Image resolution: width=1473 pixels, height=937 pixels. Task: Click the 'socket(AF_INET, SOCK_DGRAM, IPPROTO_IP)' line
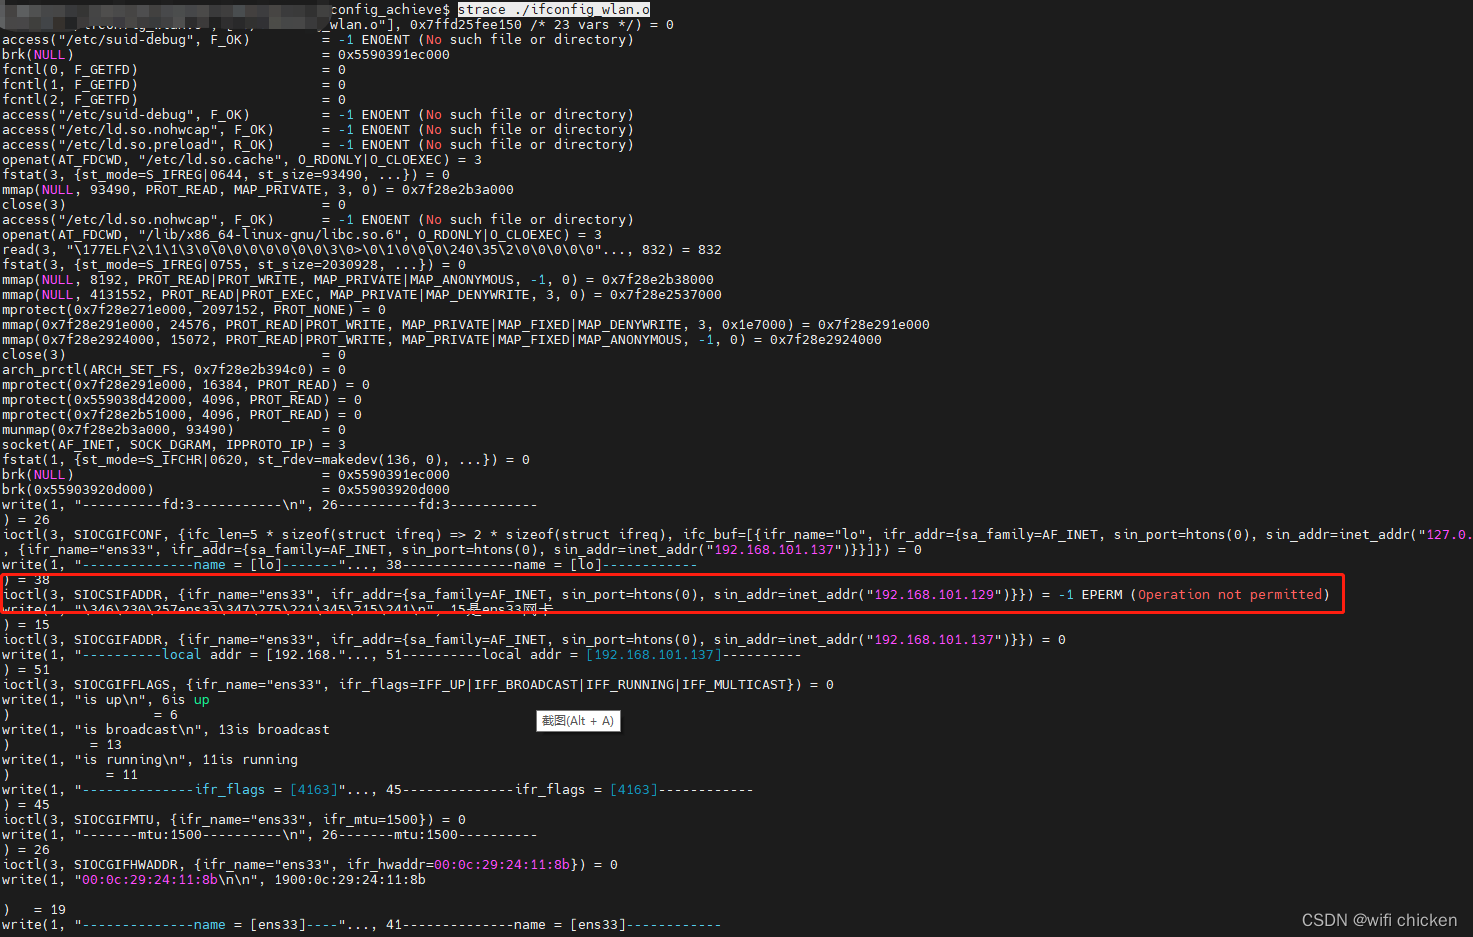click(174, 445)
